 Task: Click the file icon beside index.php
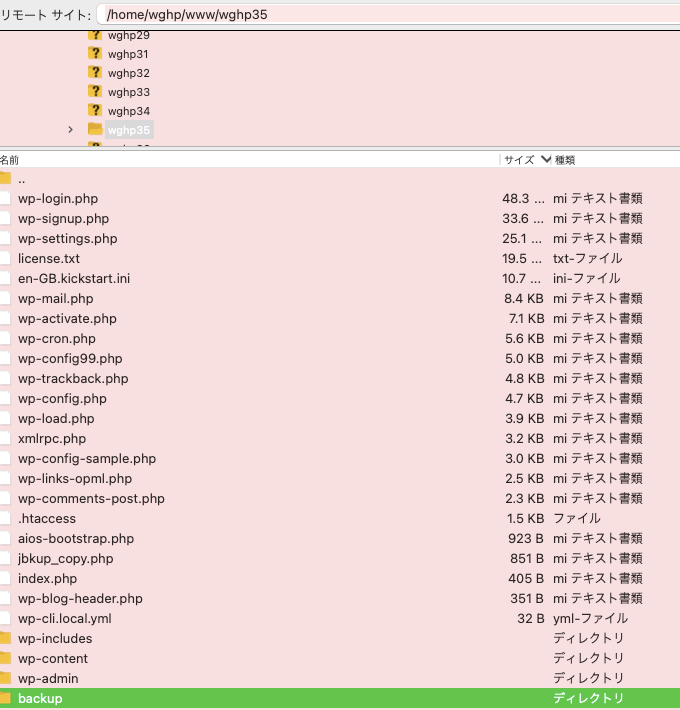pos(5,578)
